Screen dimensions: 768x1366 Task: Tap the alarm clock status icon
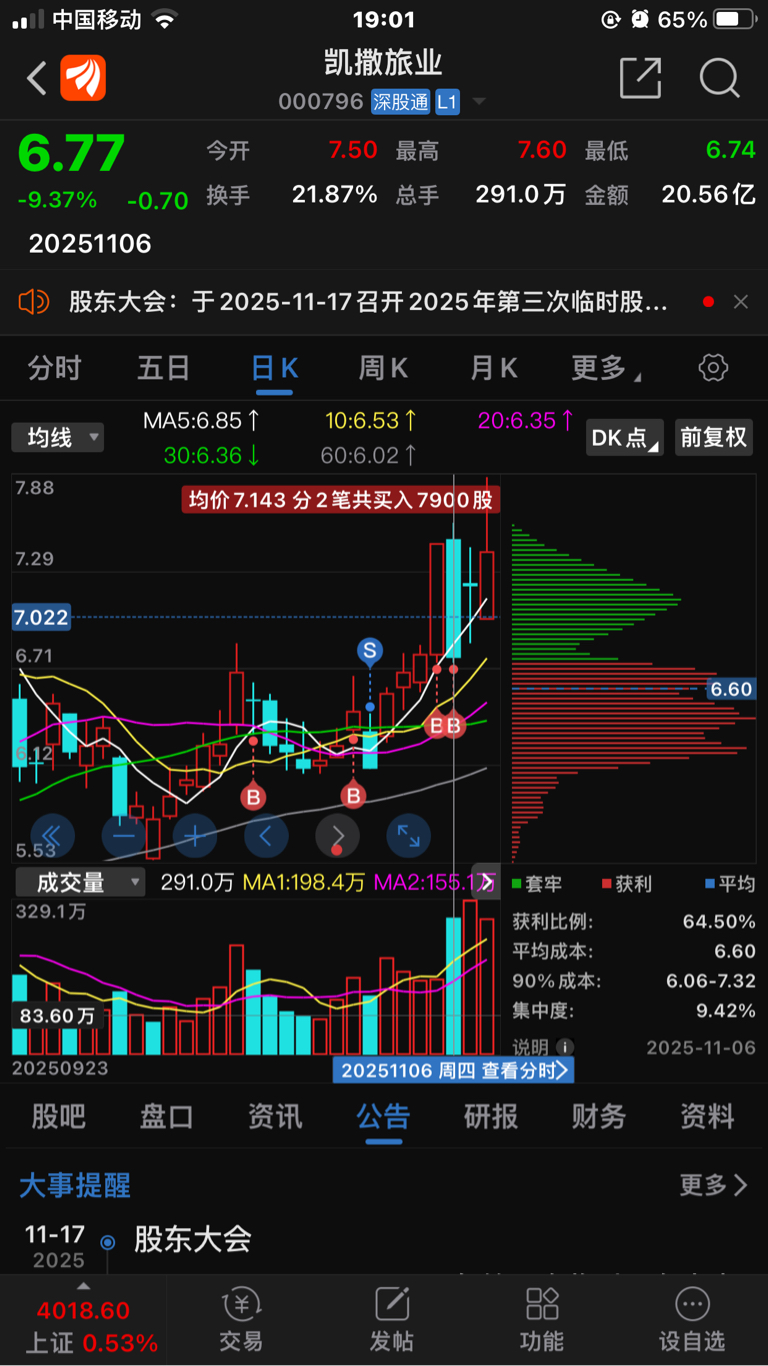[x=640, y=20]
